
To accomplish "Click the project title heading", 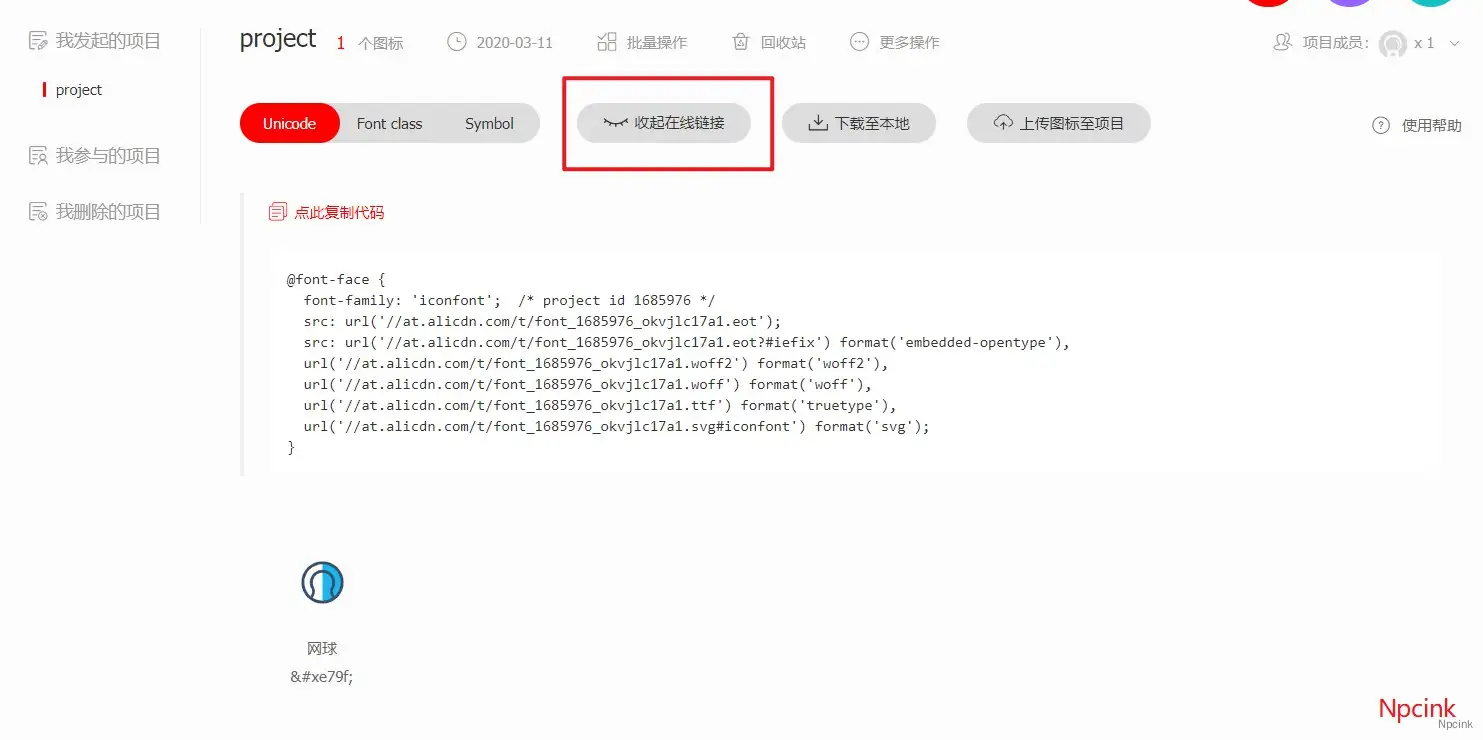I will click(278, 39).
